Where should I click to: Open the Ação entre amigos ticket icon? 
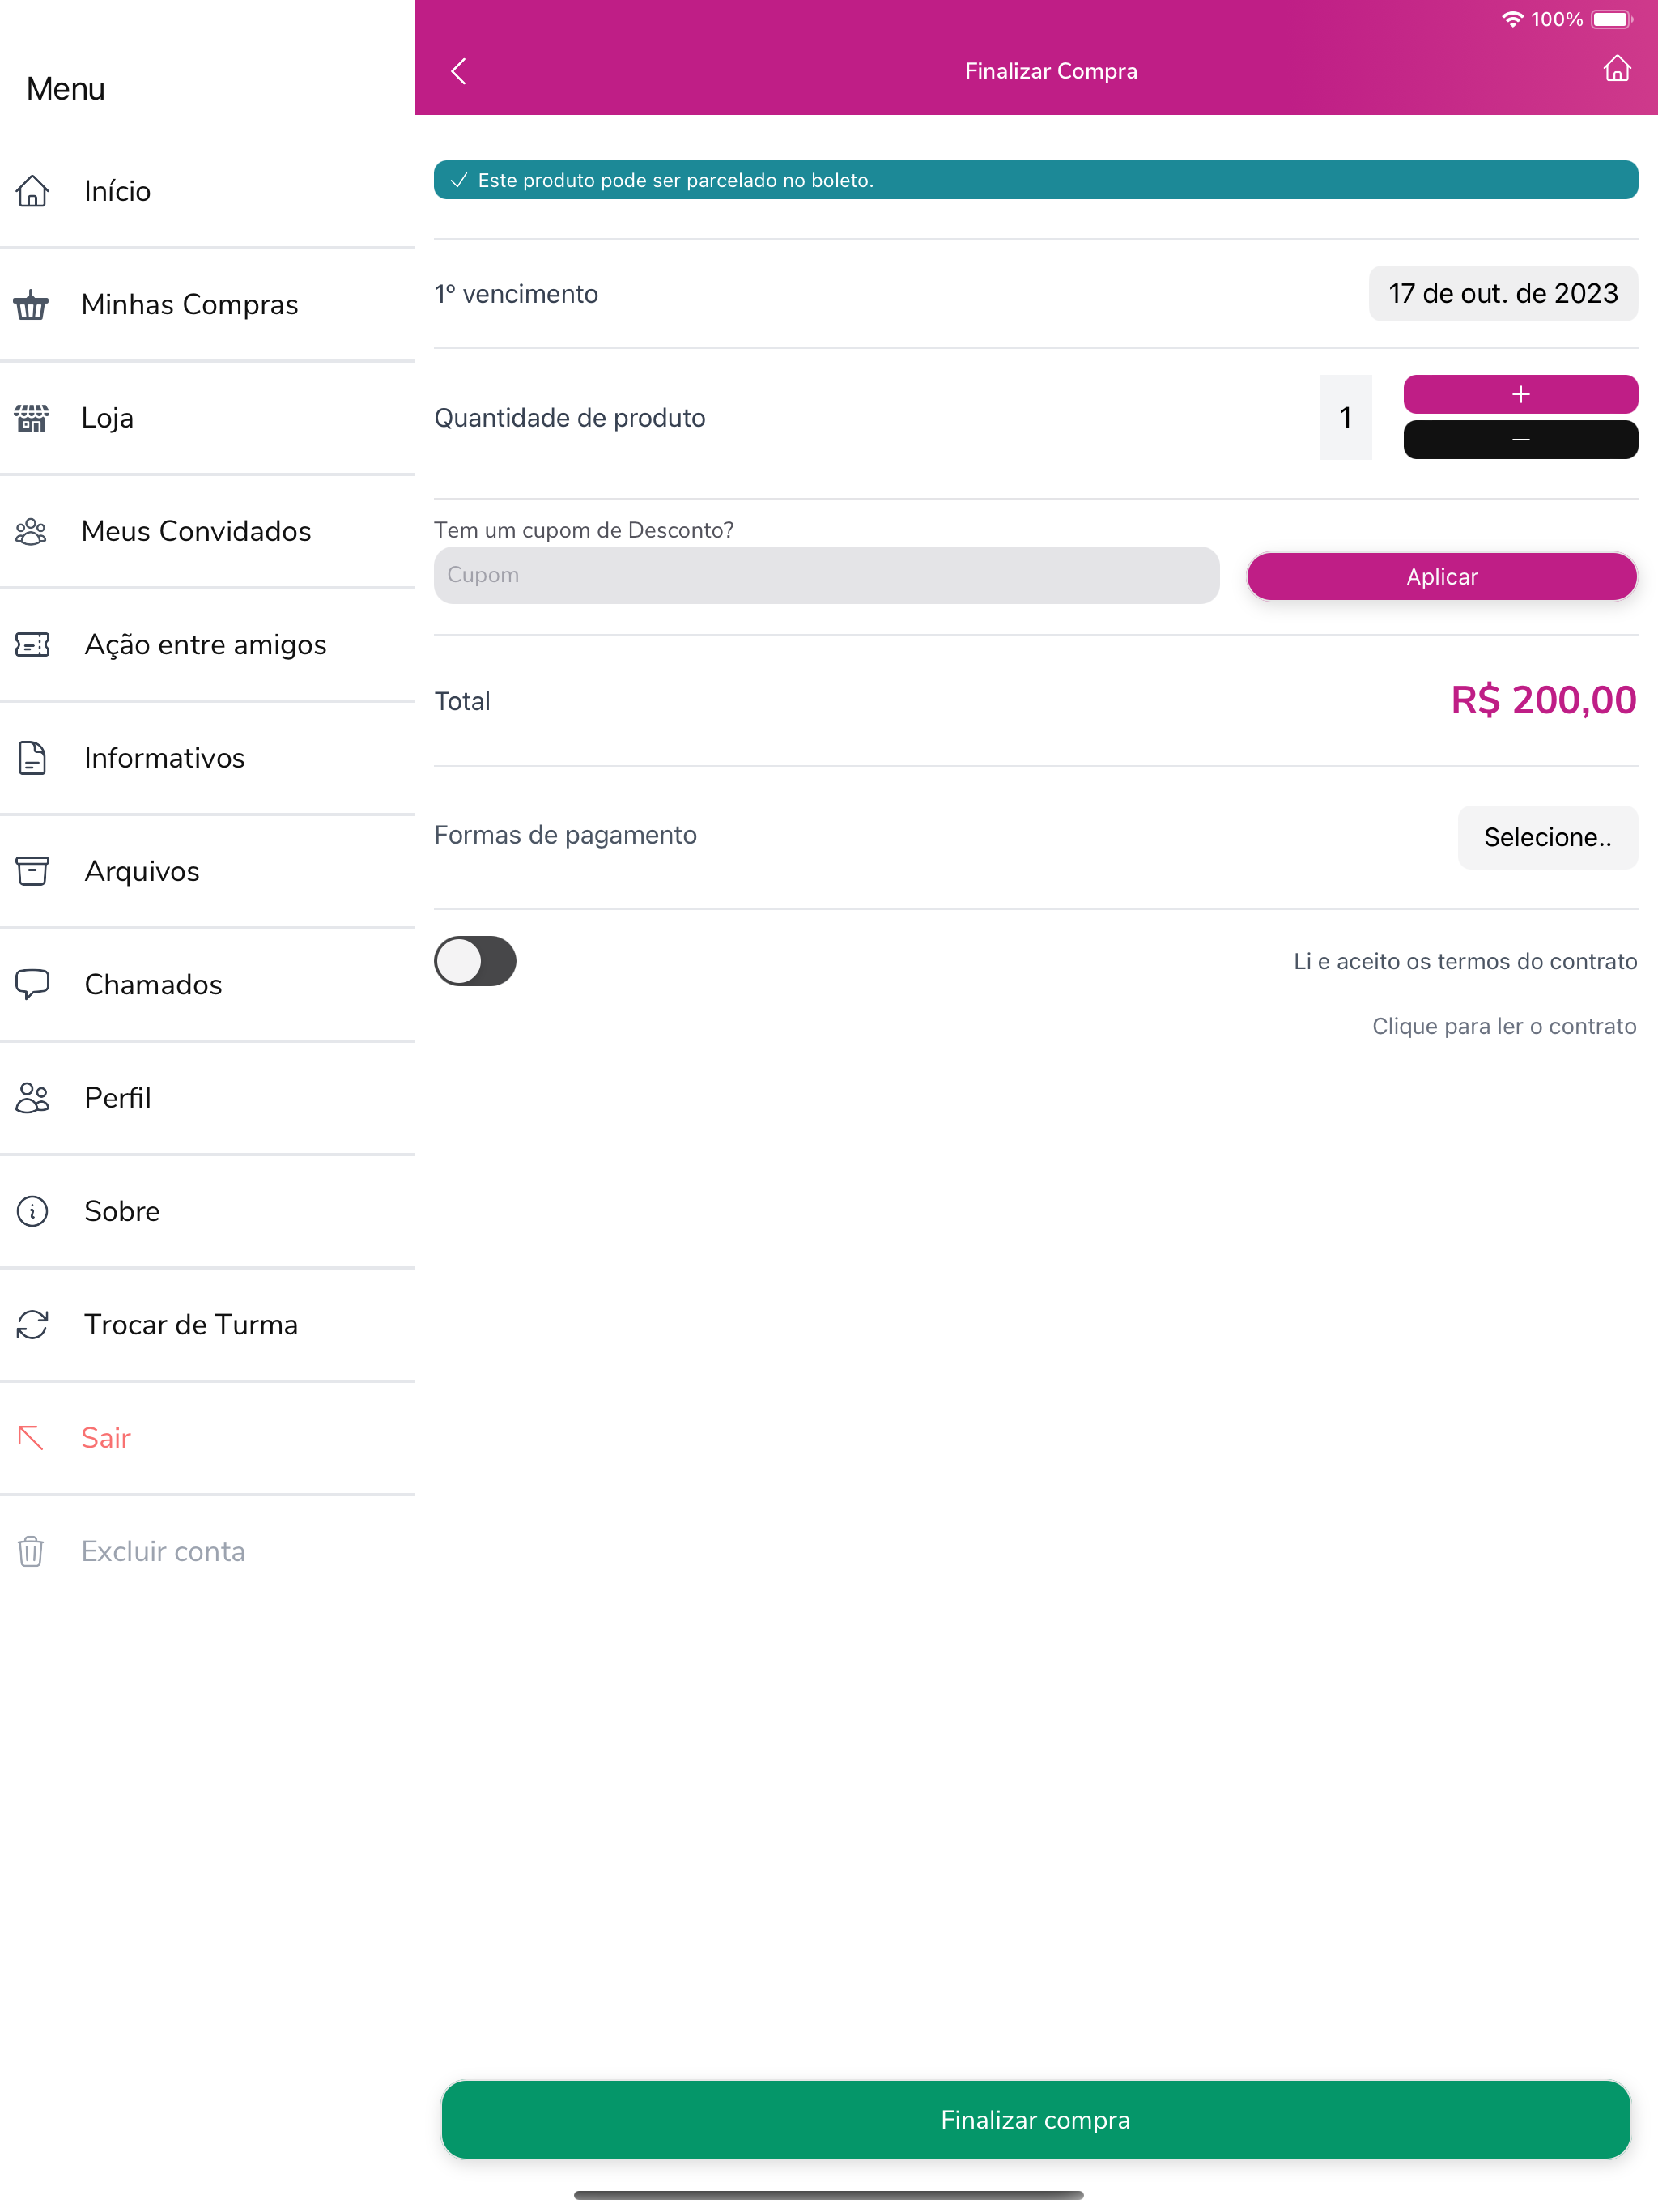click(32, 644)
